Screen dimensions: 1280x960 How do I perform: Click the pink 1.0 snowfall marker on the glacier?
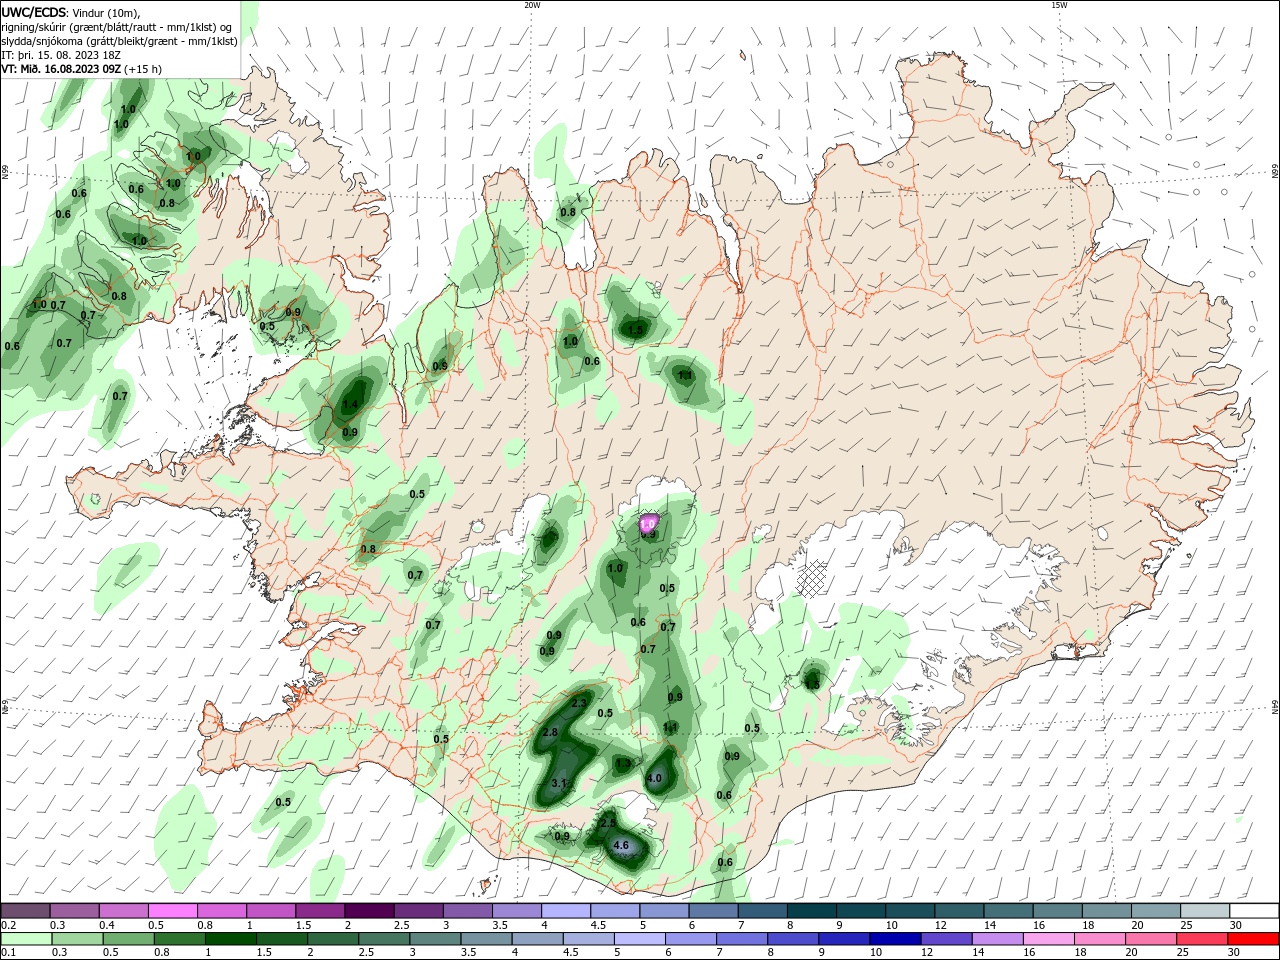[648, 523]
